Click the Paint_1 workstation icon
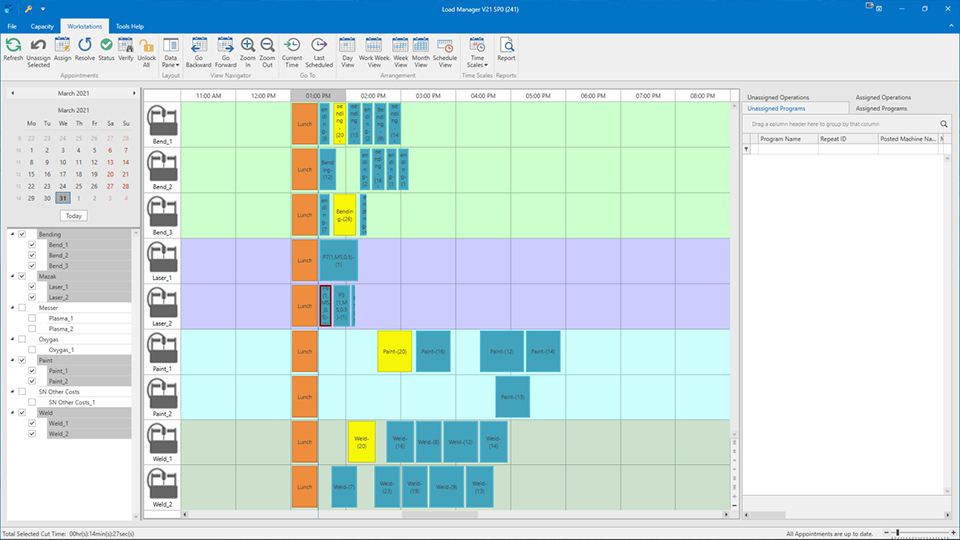The width and height of the screenshot is (960, 540). (162, 348)
